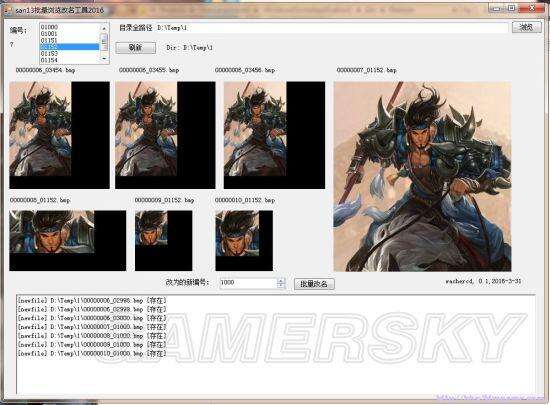Click log line for 00000006_03000.bmp
This screenshot has height=405, width=550.
(92, 318)
